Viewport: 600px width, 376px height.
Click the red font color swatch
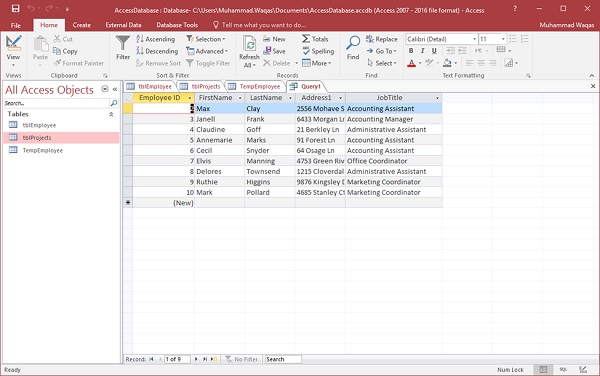coord(411,63)
